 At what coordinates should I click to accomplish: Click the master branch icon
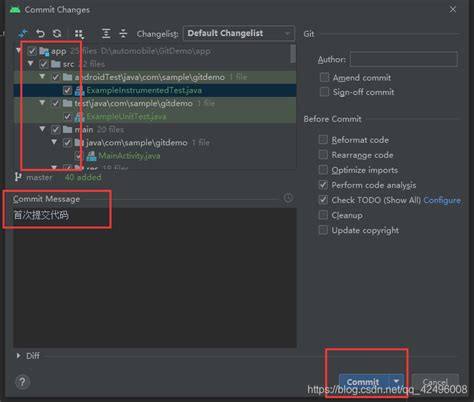tap(18, 177)
